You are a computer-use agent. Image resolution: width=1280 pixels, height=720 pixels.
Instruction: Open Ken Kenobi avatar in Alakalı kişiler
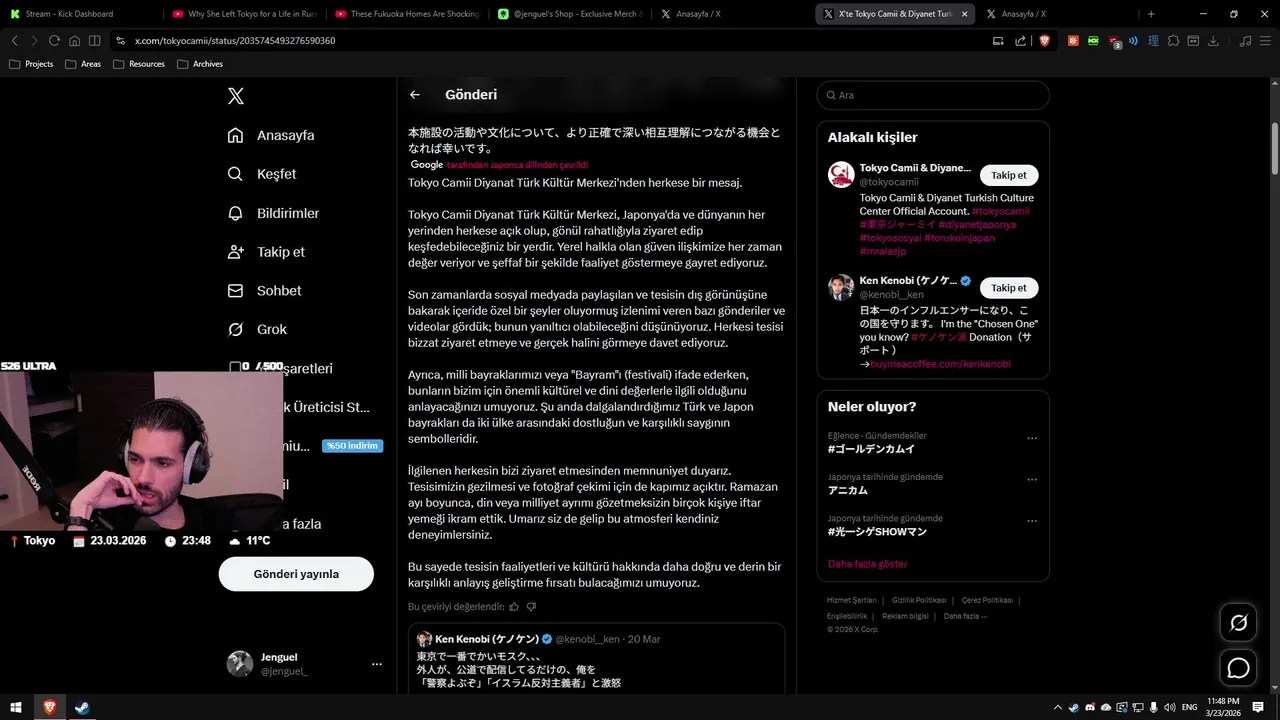[x=841, y=287]
